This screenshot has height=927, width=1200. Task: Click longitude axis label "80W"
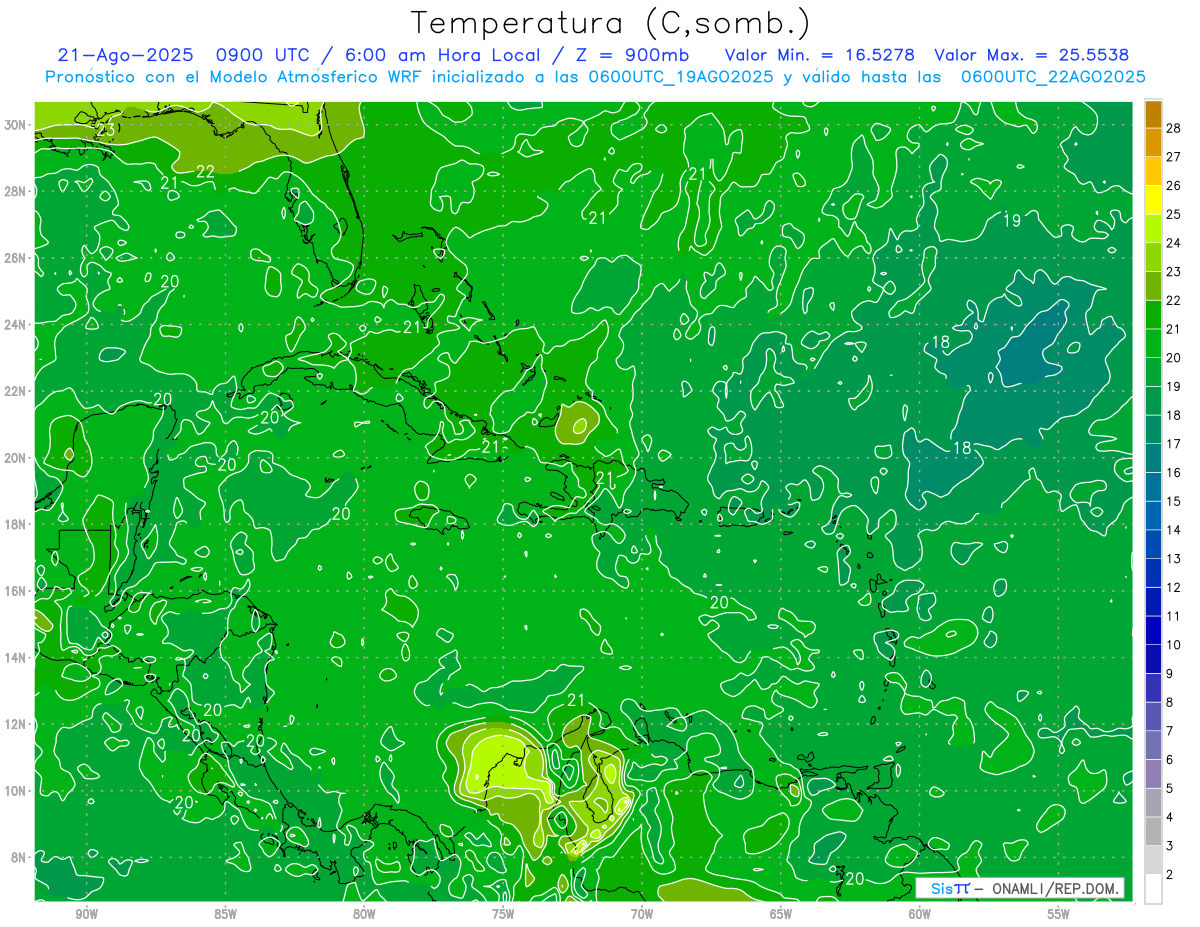[x=364, y=914]
